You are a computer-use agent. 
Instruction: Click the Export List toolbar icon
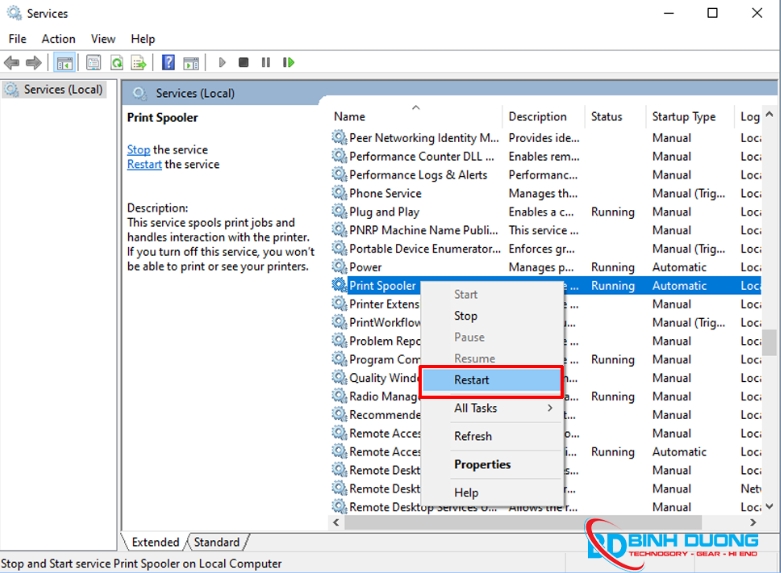click(x=138, y=62)
